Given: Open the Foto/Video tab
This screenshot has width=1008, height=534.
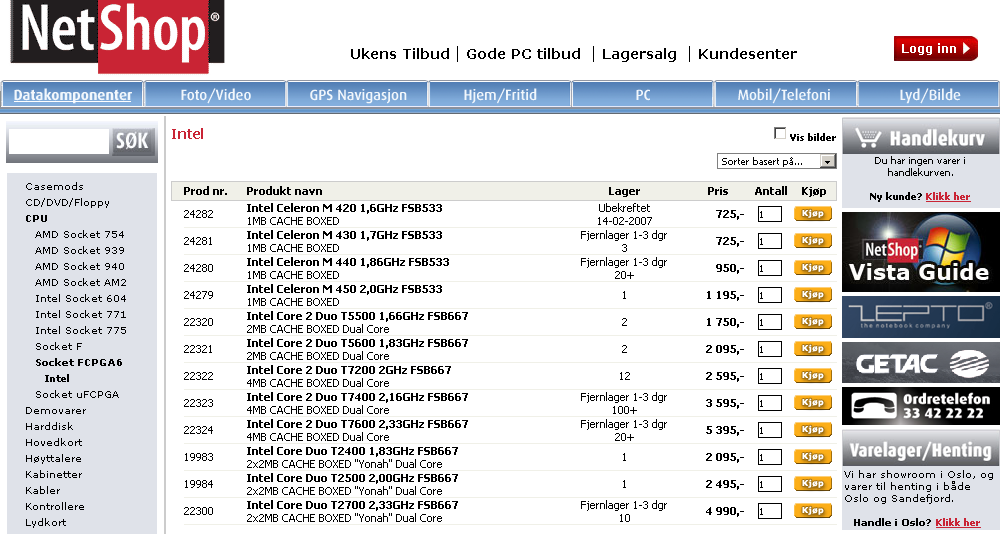Looking at the screenshot, I should (215, 95).
